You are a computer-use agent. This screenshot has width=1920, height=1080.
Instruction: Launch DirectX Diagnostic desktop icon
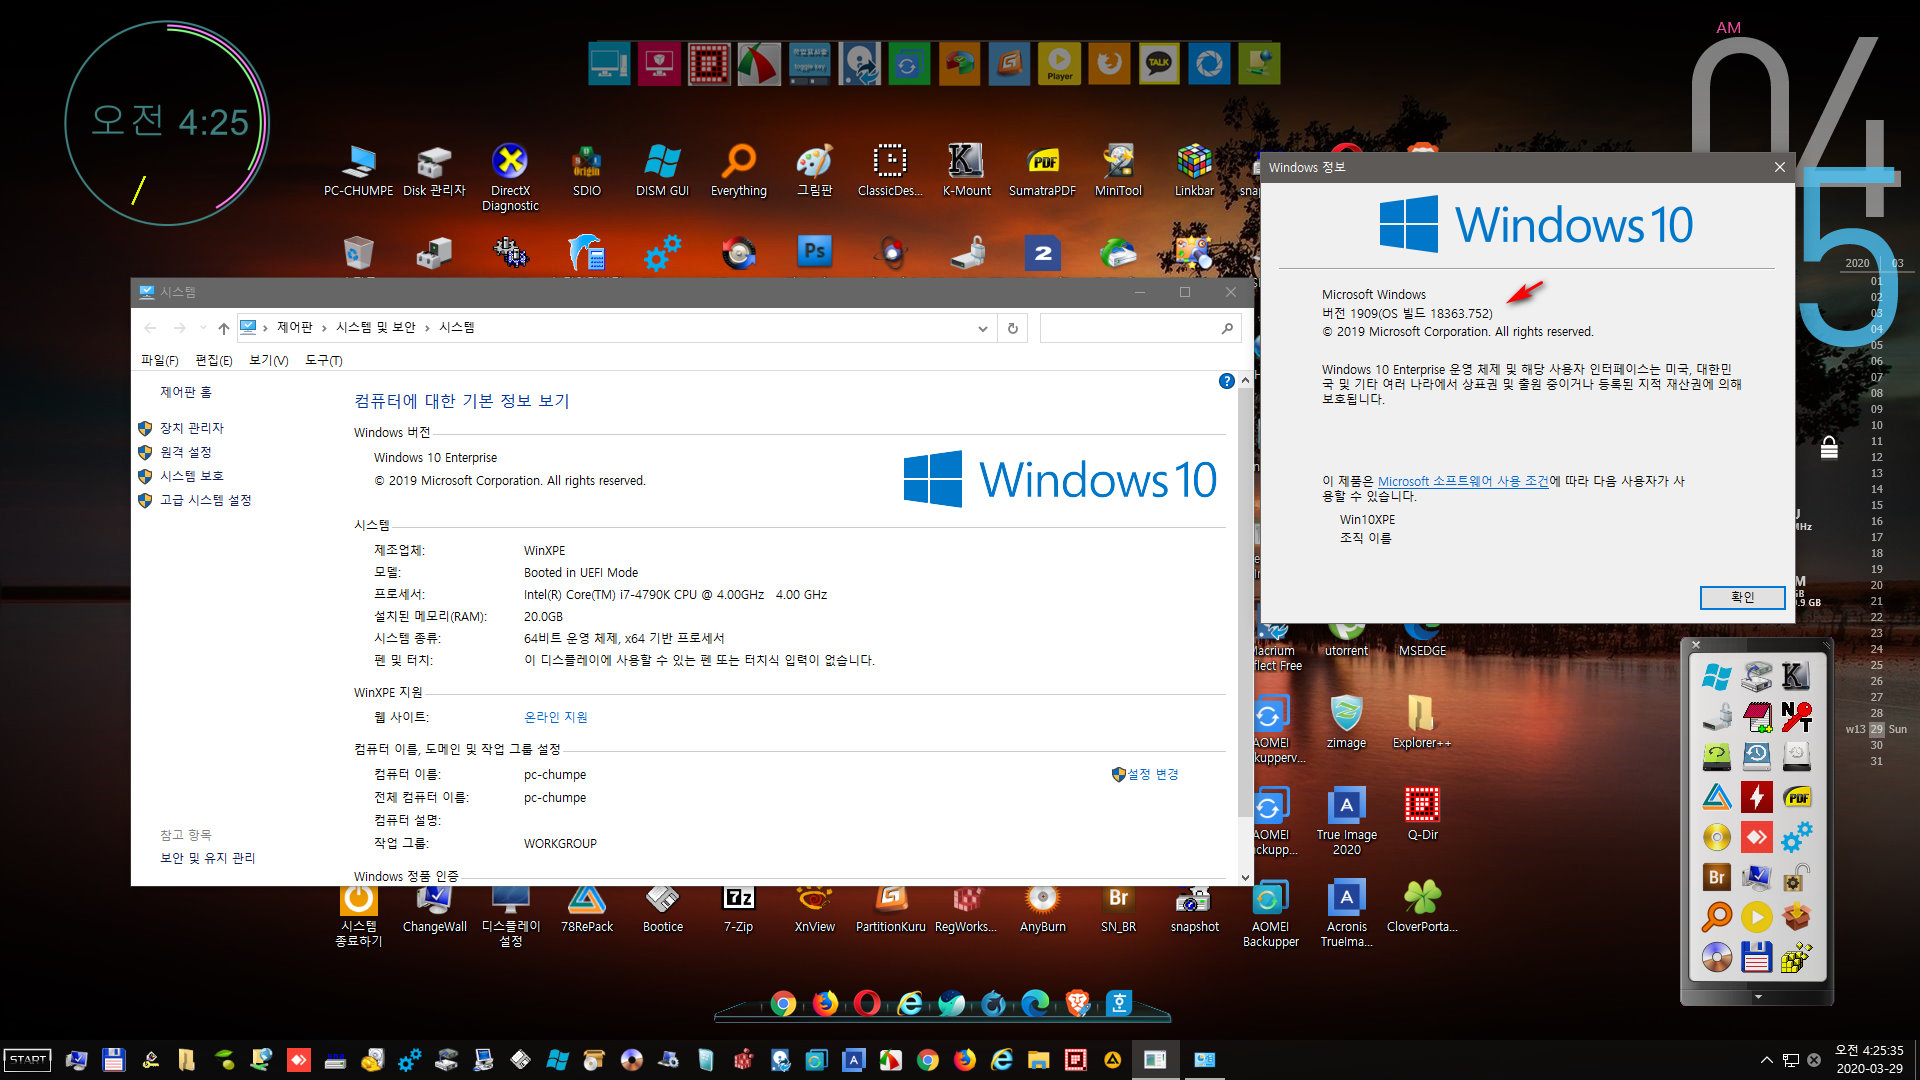point(510,177)
